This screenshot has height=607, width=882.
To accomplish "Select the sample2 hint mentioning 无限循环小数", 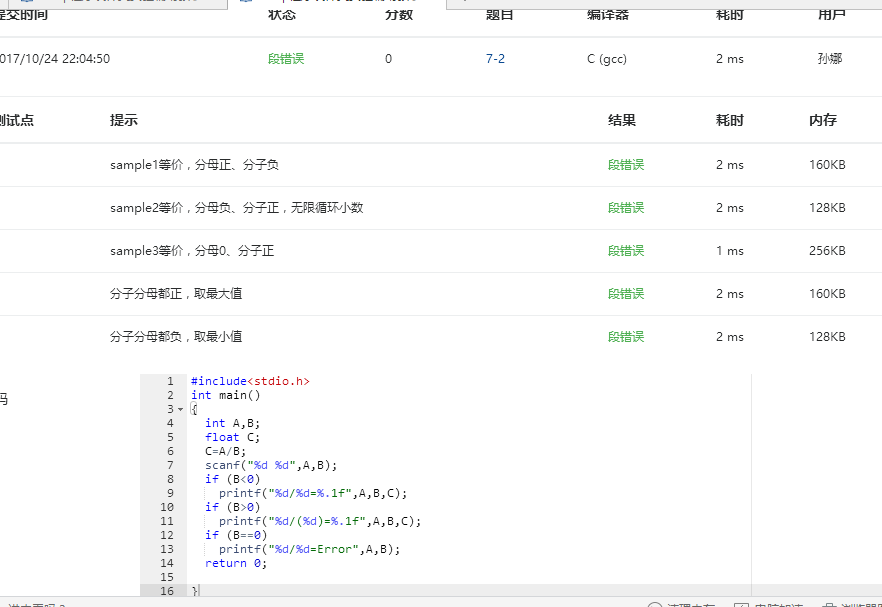I will click(x=237, y=208).
